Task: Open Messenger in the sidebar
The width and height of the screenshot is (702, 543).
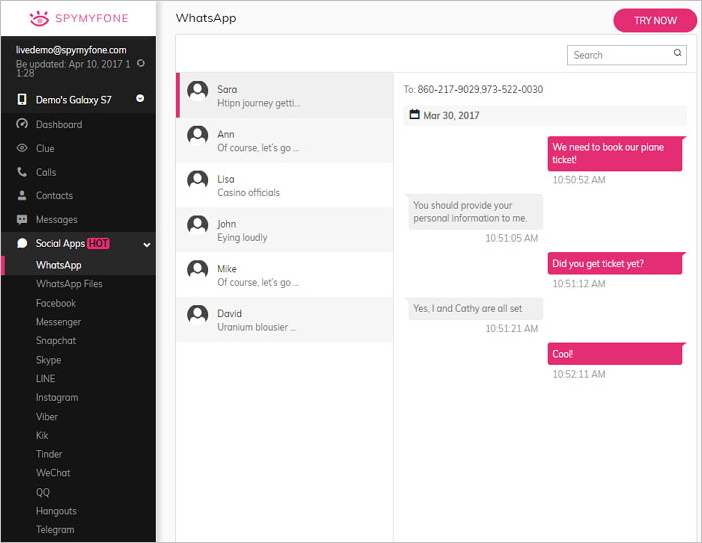Action: tap(58, 322)
